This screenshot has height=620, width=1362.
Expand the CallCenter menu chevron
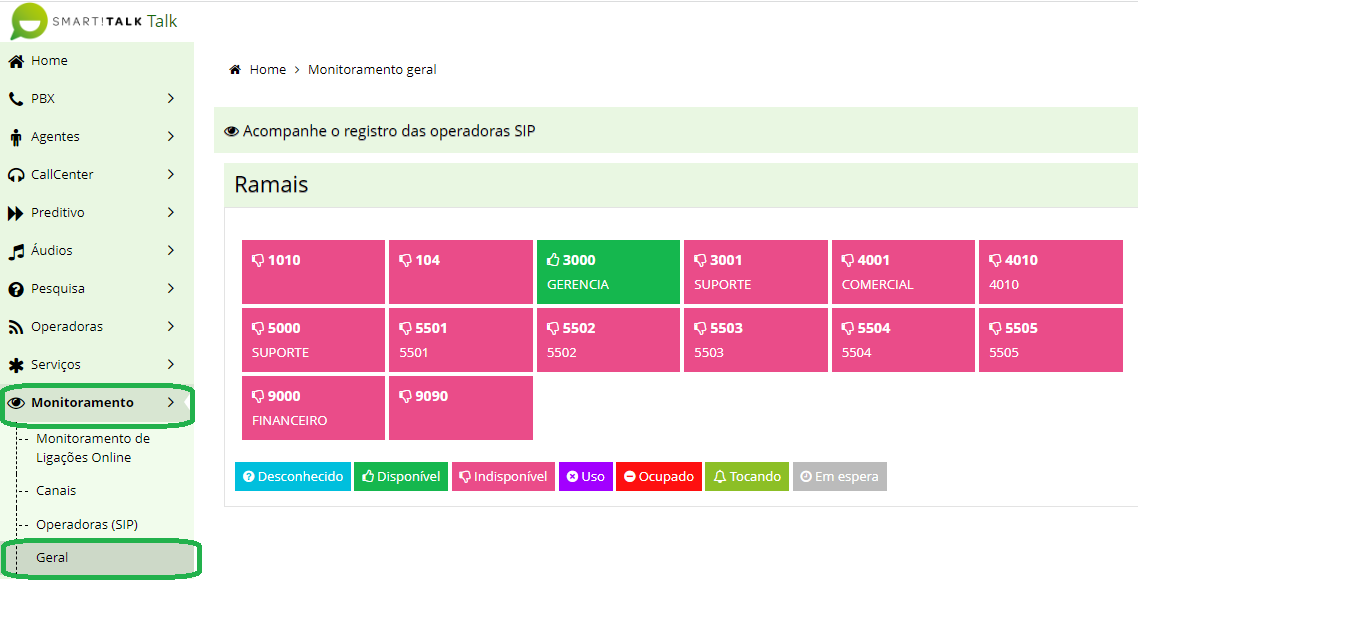tap(171, 175)
